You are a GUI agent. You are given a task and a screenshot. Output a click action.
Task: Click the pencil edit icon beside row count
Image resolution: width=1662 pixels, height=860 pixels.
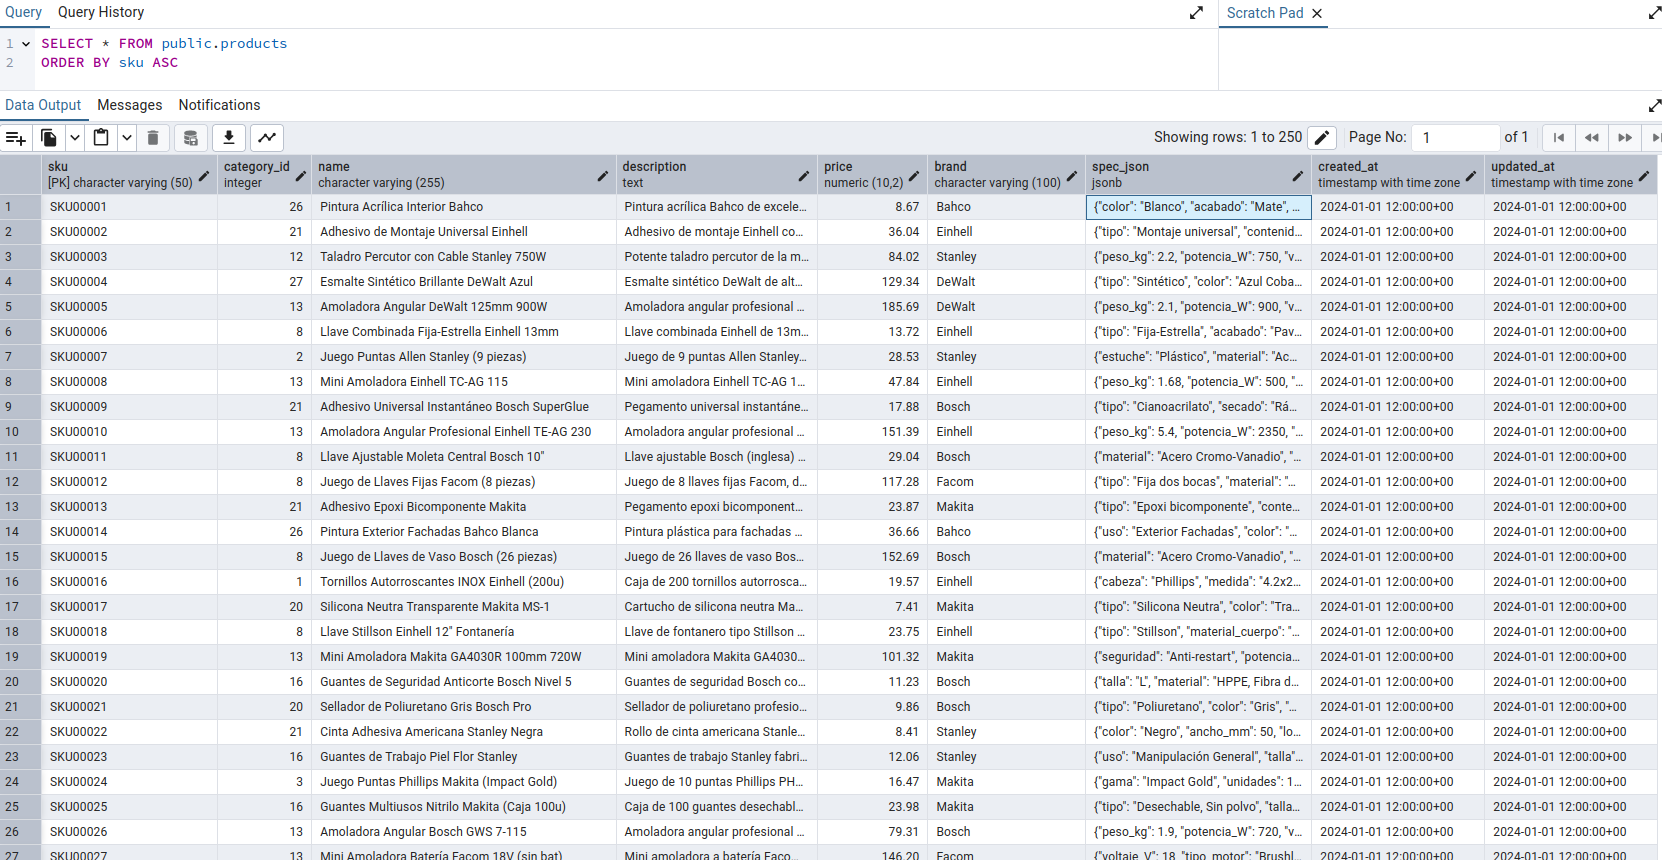point(1322,138)
